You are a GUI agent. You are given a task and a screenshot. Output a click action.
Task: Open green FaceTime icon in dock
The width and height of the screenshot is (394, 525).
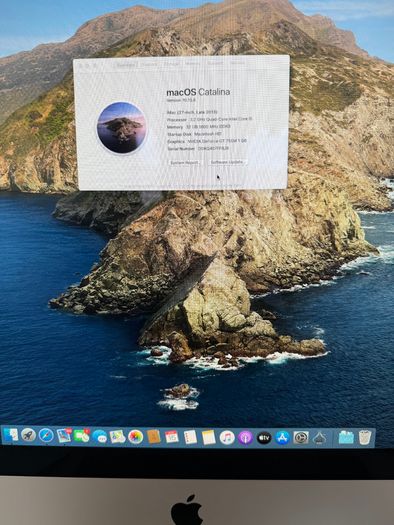point(82,436)
